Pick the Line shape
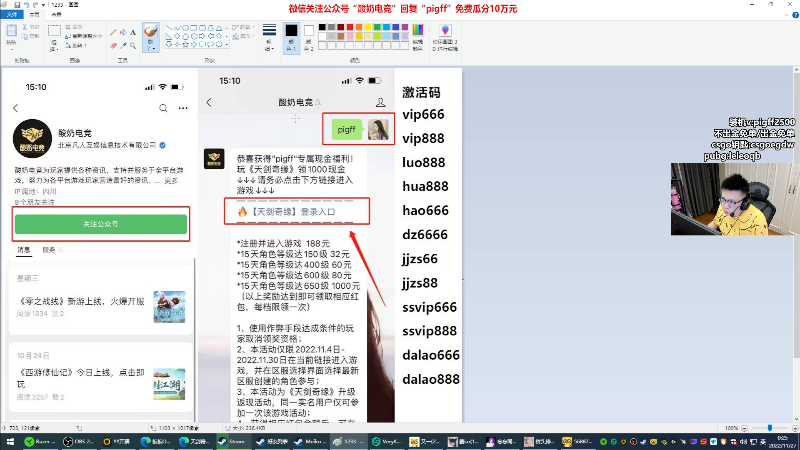This screenshot has width=800, height=450. [168, 28]
